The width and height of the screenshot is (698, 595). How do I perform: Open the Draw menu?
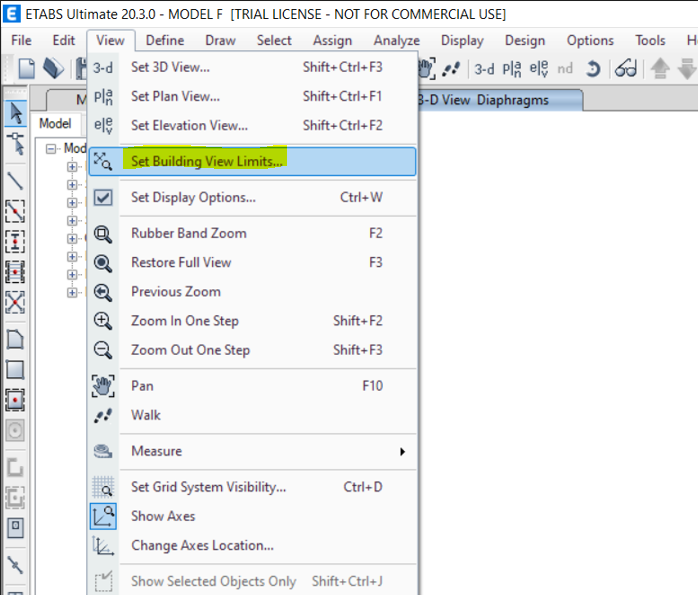pyautogui.click(x=220, y=40)
